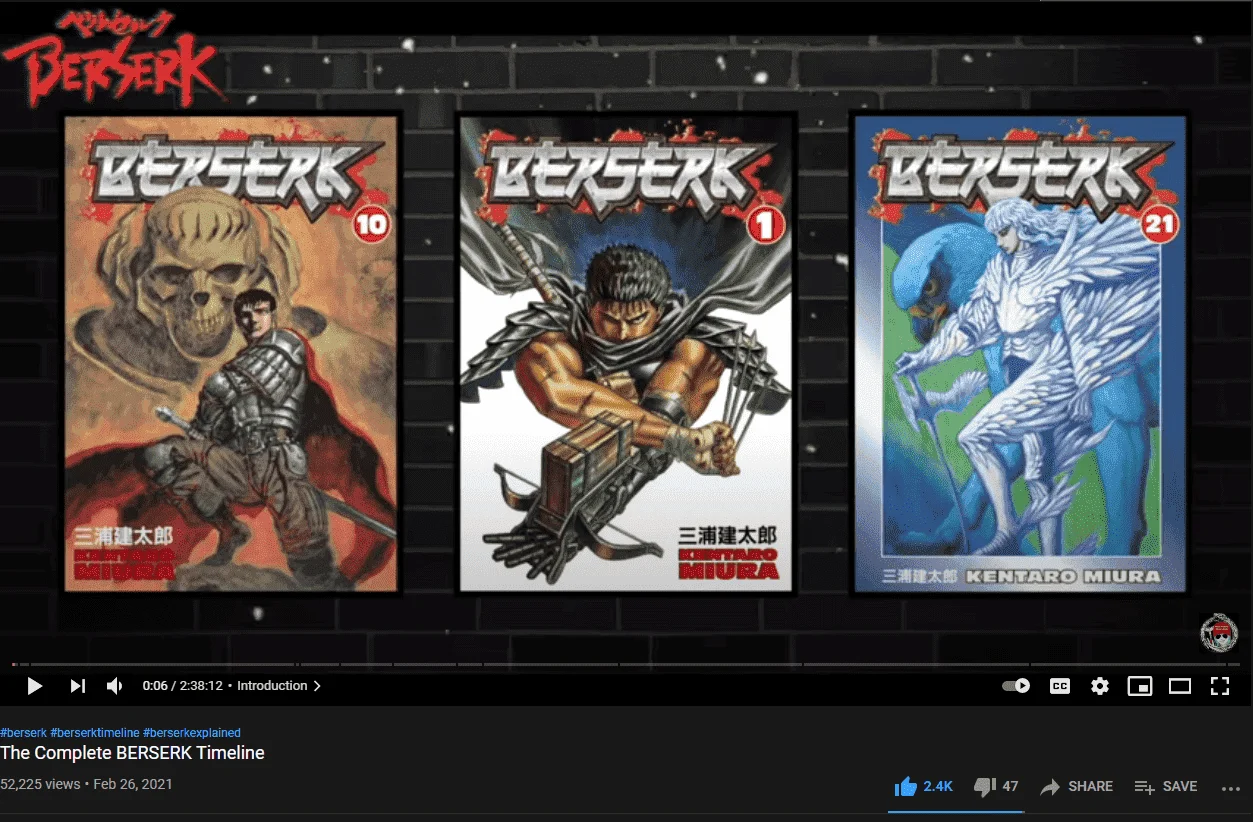Open video settings gear
This screenshot has height=822, width=1253.
pos(1100,686)
